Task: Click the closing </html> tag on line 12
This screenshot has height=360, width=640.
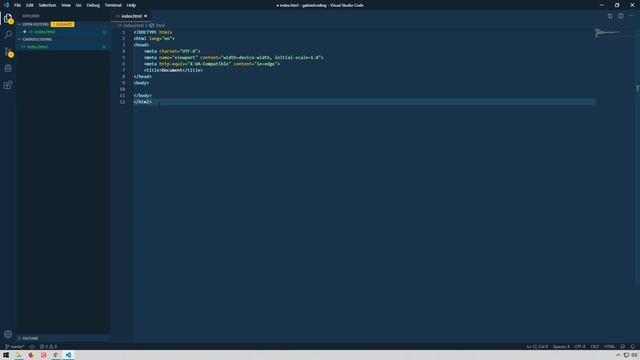Action: [x=142, y=102]
